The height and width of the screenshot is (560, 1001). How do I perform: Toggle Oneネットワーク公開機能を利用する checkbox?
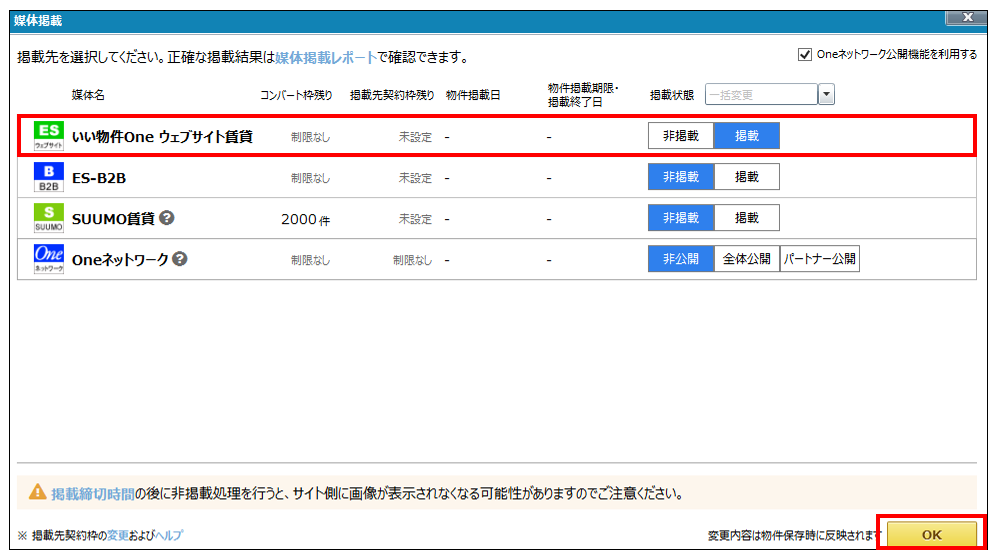coord(805,55)
